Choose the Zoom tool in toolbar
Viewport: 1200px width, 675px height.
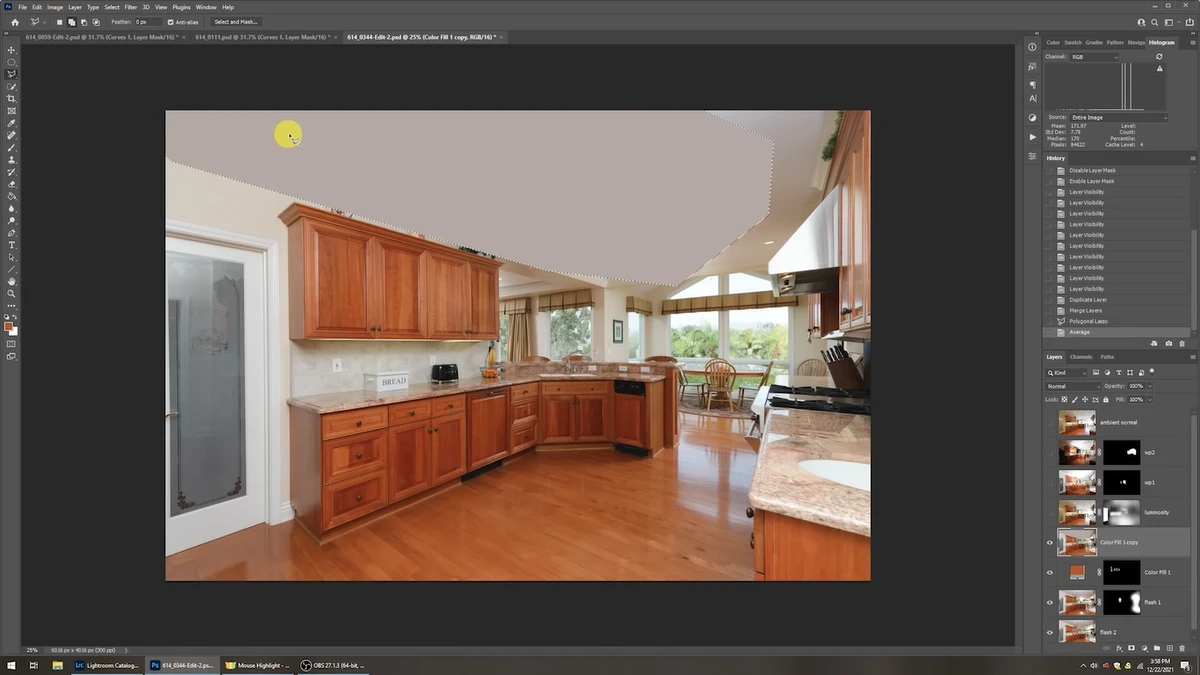point(12,294)
